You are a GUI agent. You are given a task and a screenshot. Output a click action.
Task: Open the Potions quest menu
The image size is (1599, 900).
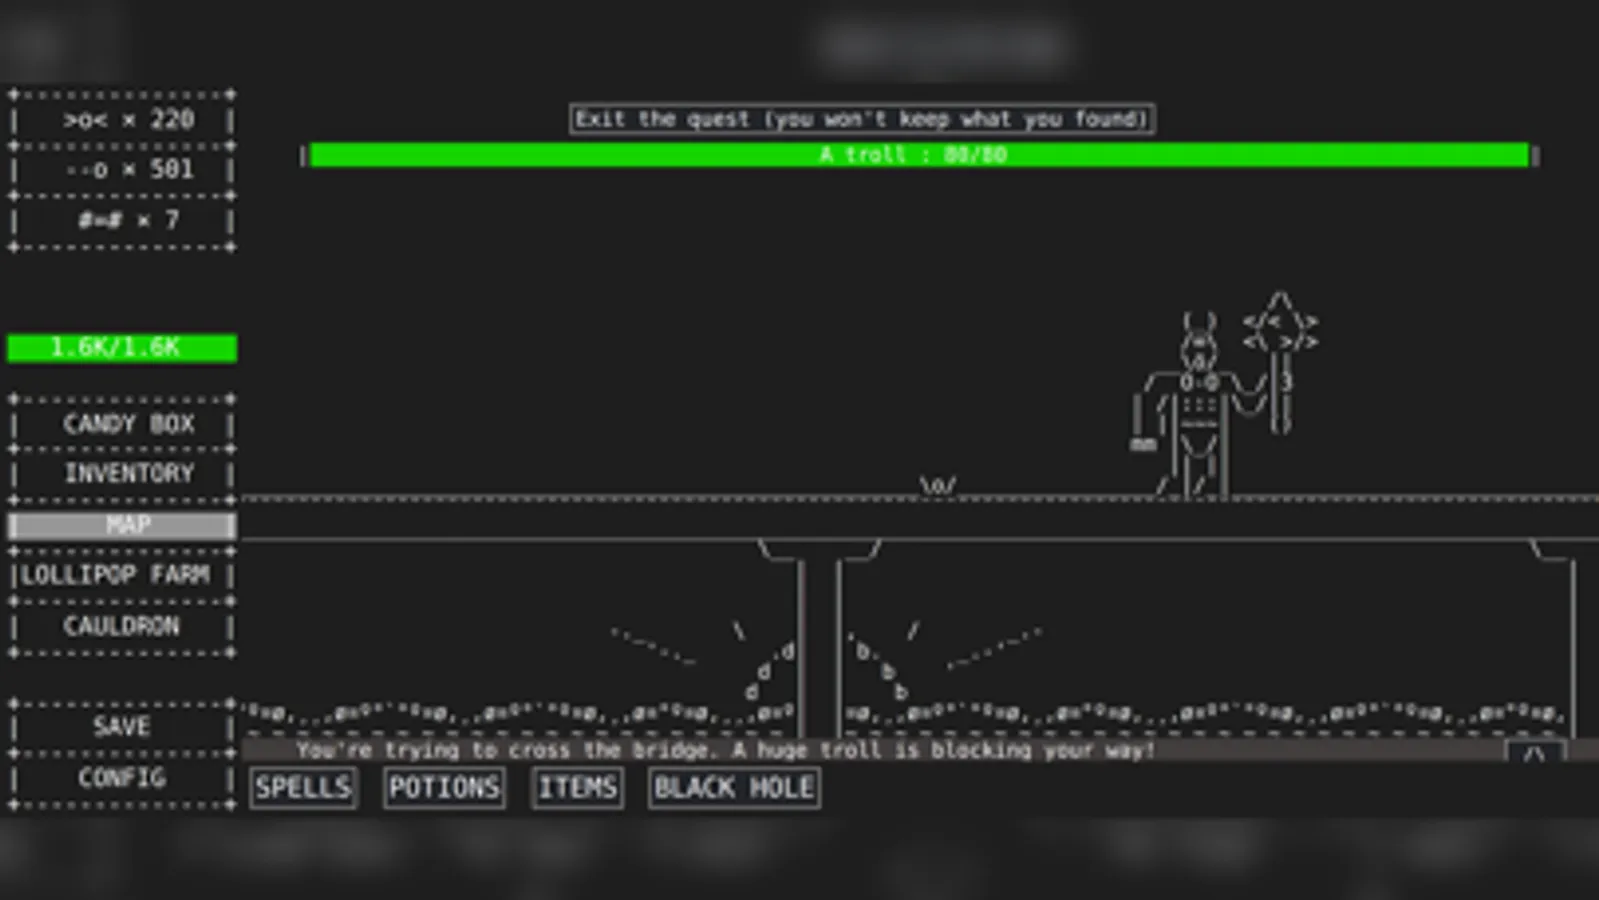coord(444,788)
